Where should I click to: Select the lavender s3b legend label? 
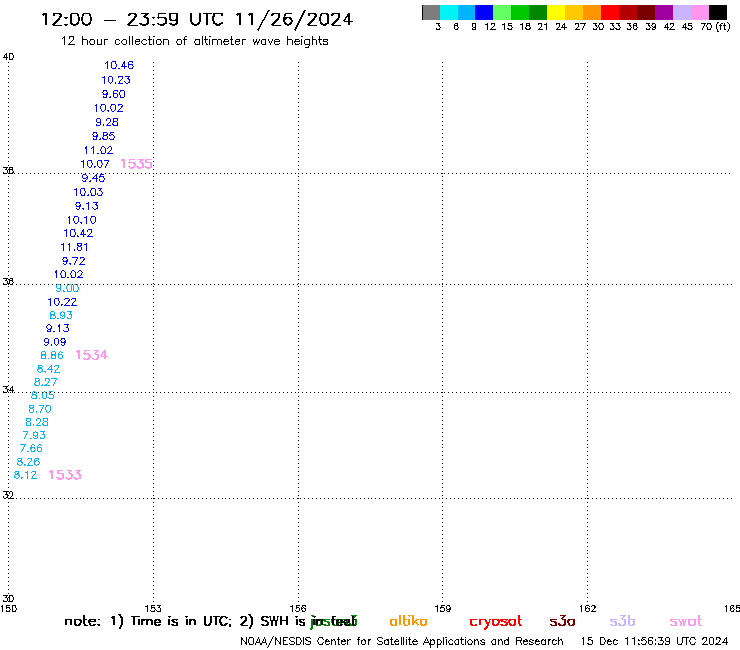[622, 621]
